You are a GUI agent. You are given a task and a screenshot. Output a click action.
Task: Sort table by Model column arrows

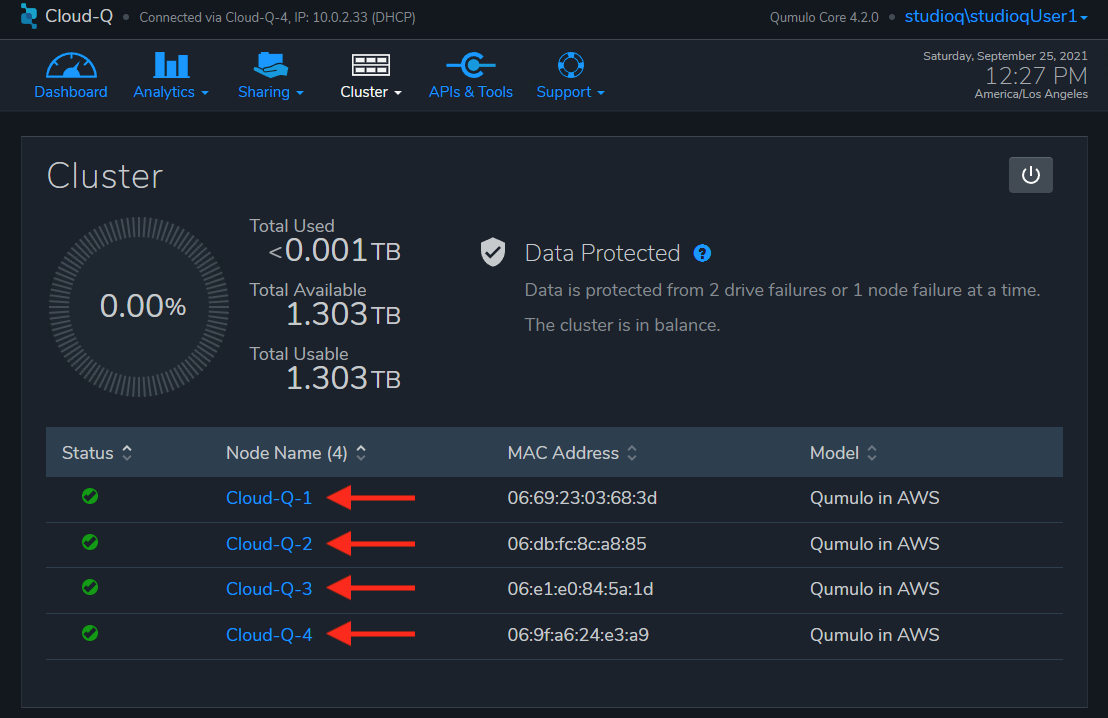(x=872, y=452)
